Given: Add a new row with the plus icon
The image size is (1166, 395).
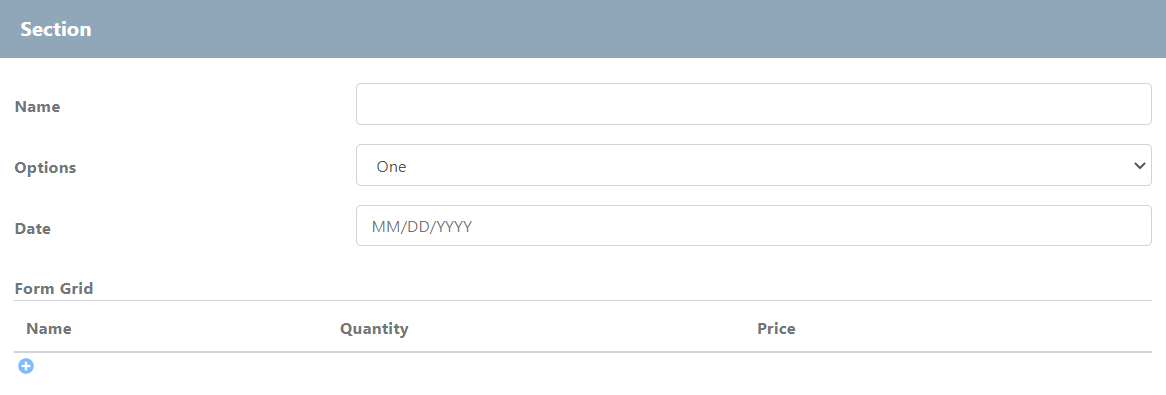Looking at the screenshot, I should click(x=26, y=366).
